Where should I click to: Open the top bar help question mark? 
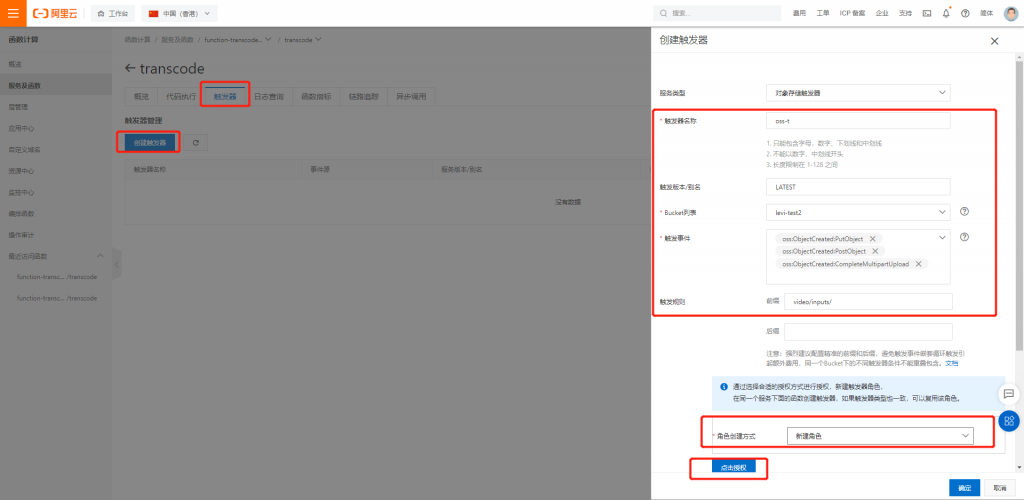coord(966,13)
